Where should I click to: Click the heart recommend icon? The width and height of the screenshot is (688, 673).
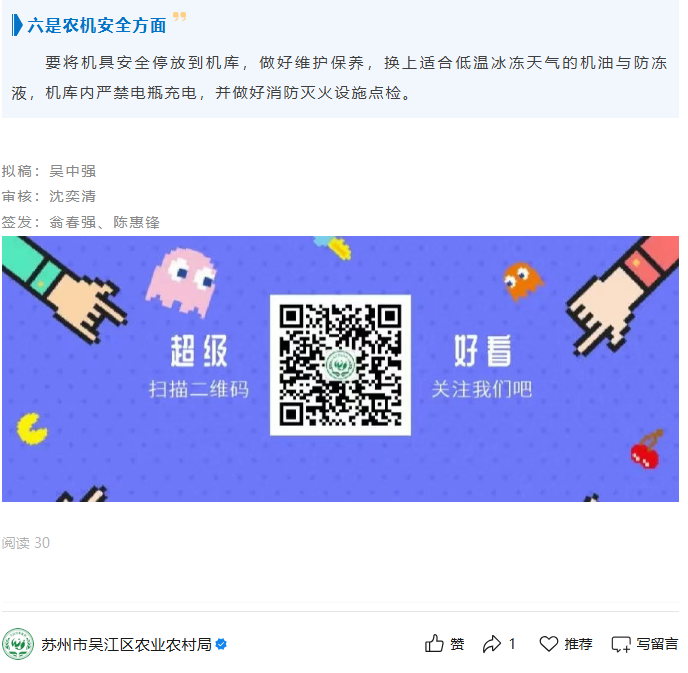(548, 644)
